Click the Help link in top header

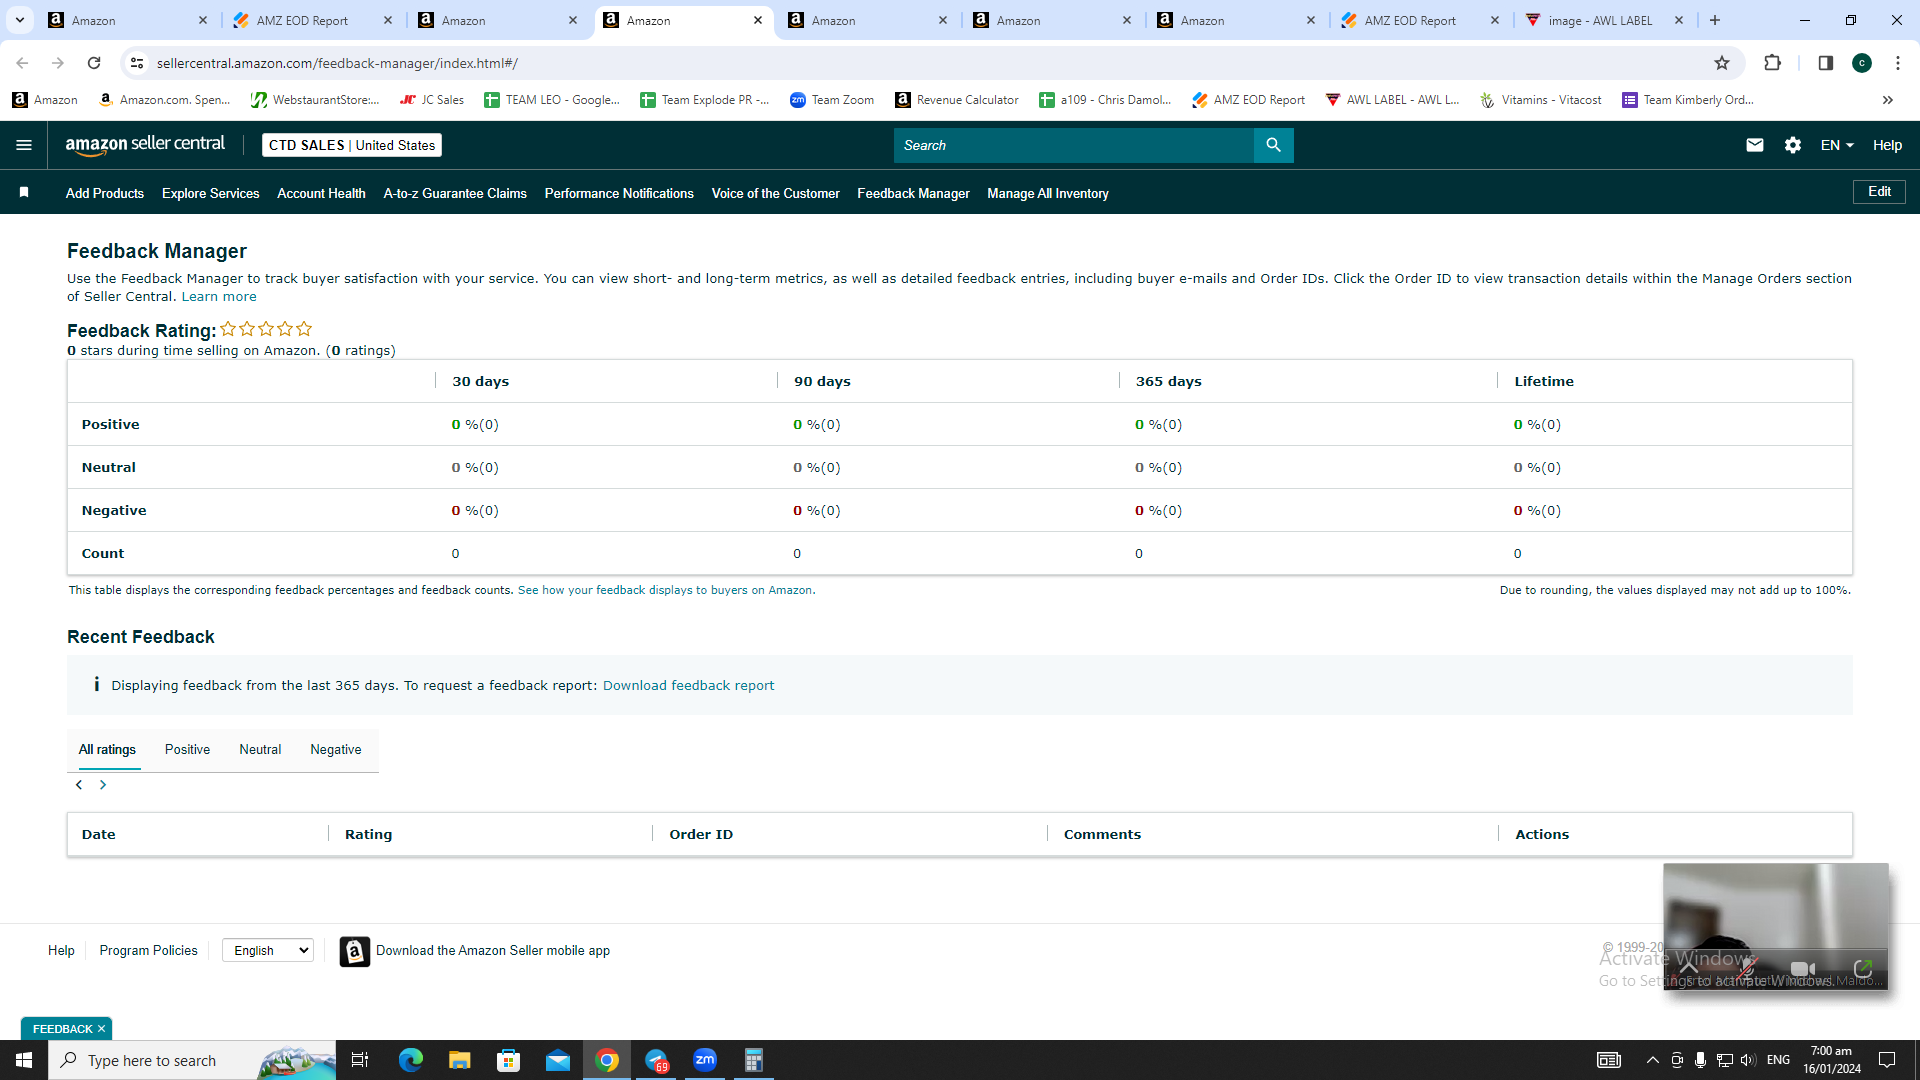1887,145
